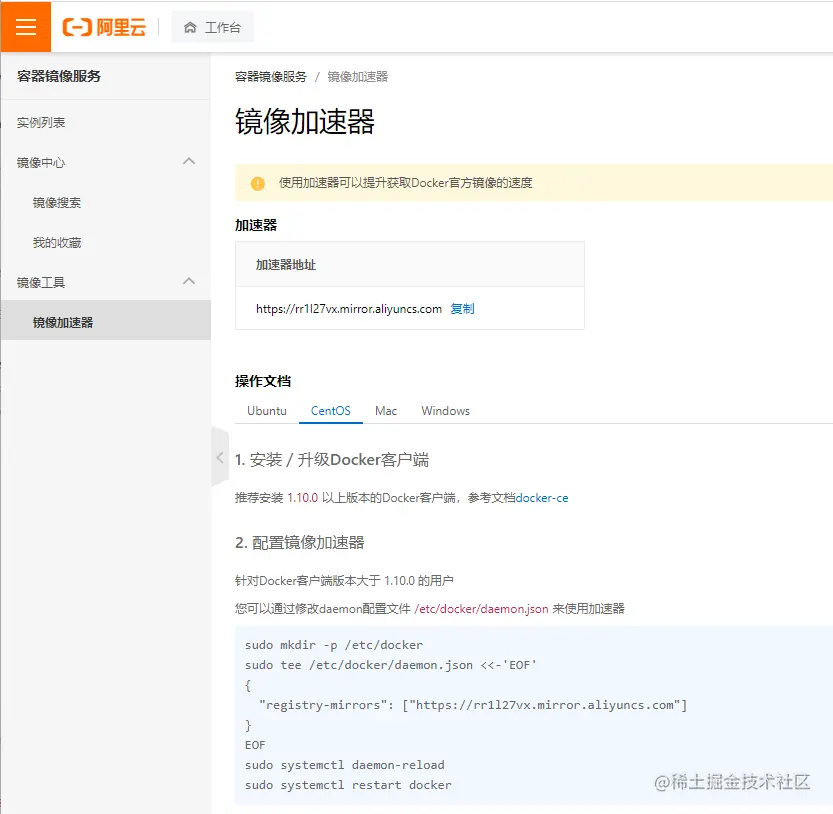Click the 操作文档 section heading

tap(263, 381)
